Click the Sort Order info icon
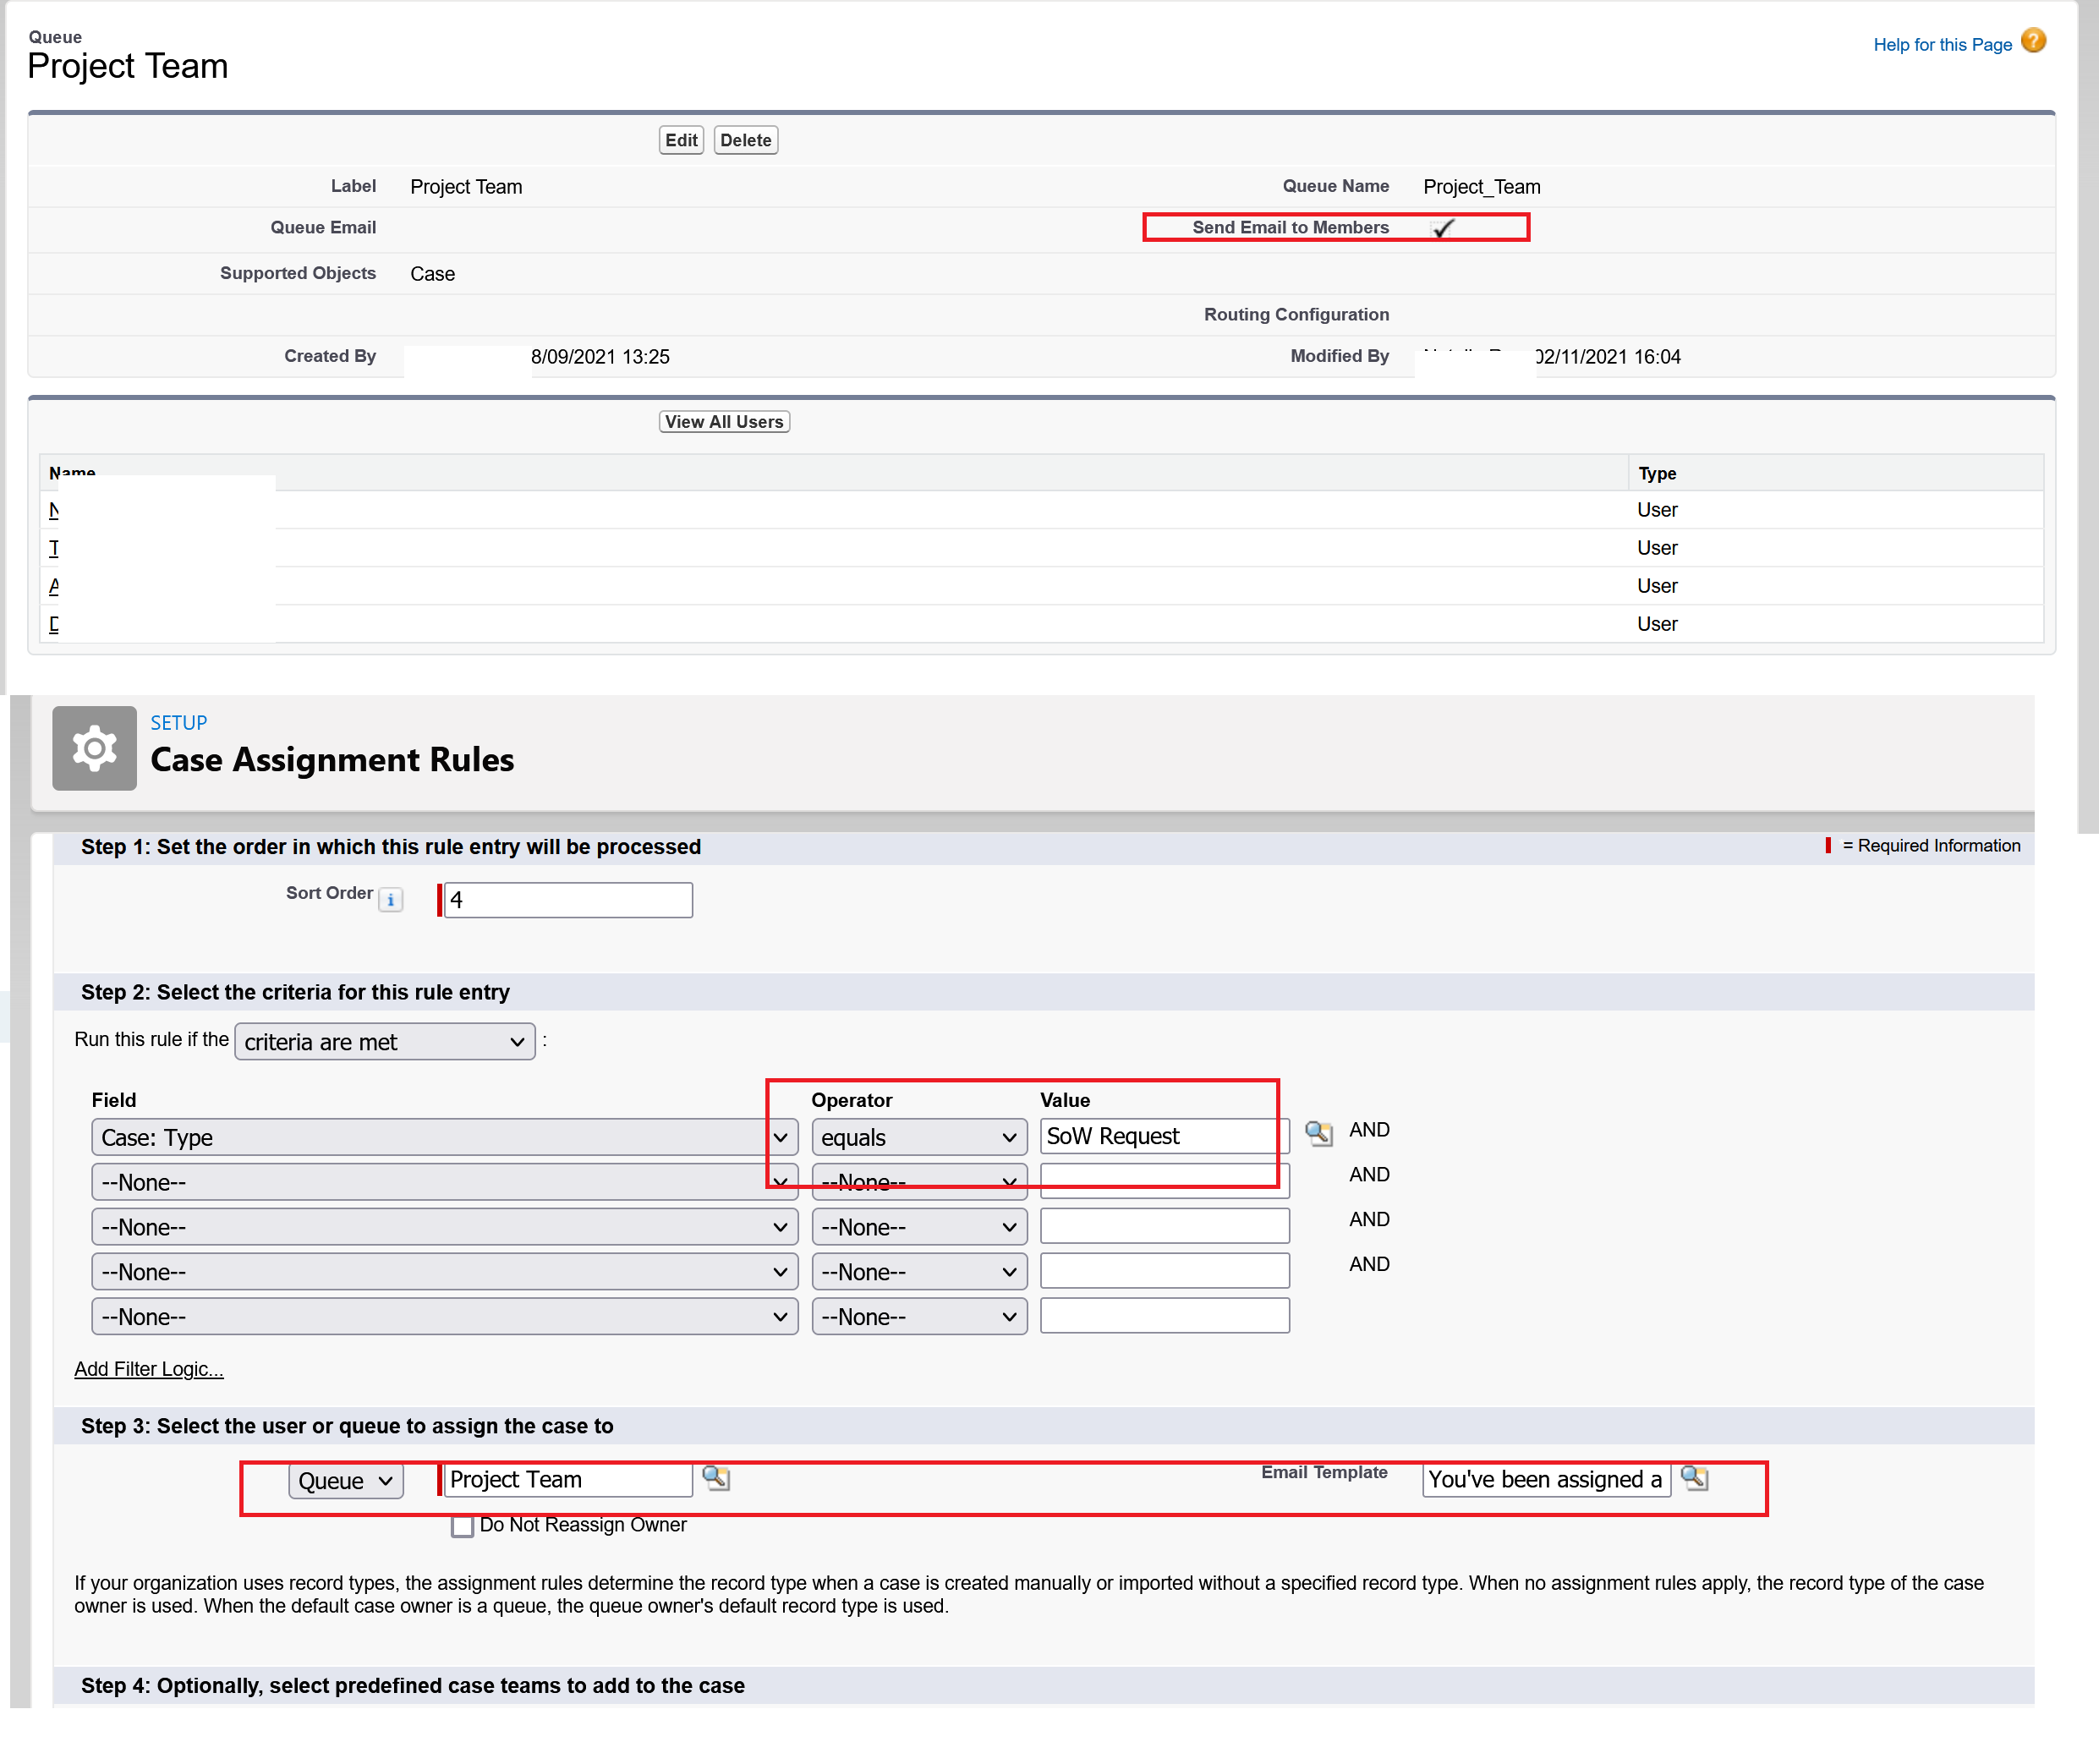 [x=391, y=900]
